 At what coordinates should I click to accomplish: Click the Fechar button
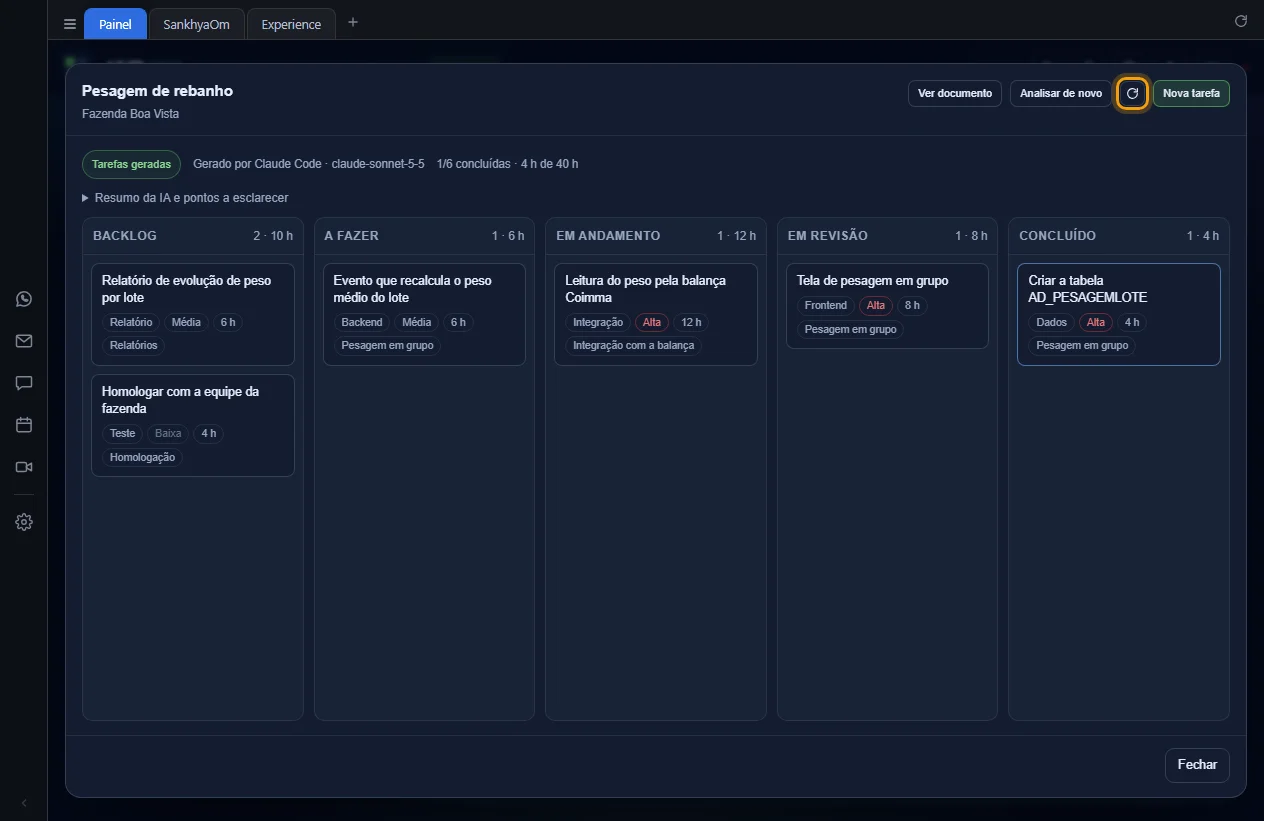click(x=1197, y=765)
